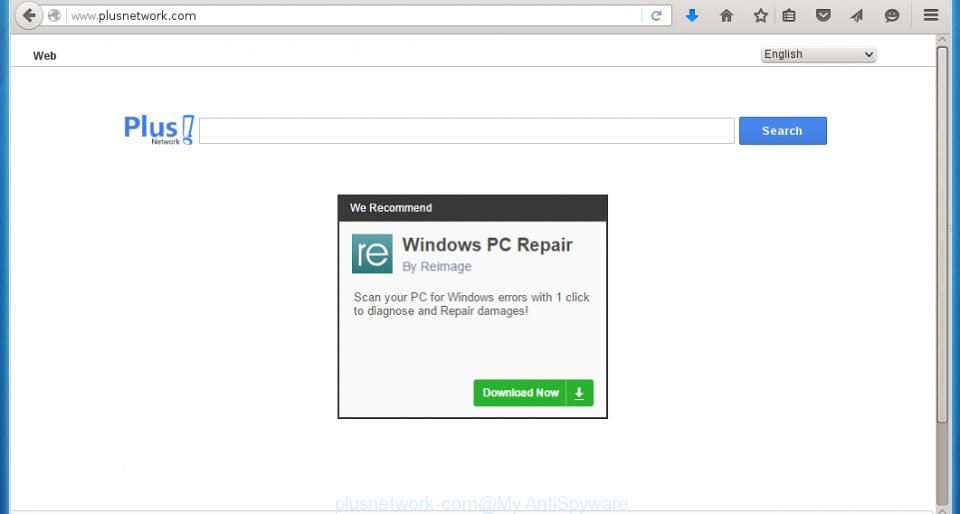Open the Downloads arrow icon
This screenshot has height=514, width=960.
pos(692,16)
